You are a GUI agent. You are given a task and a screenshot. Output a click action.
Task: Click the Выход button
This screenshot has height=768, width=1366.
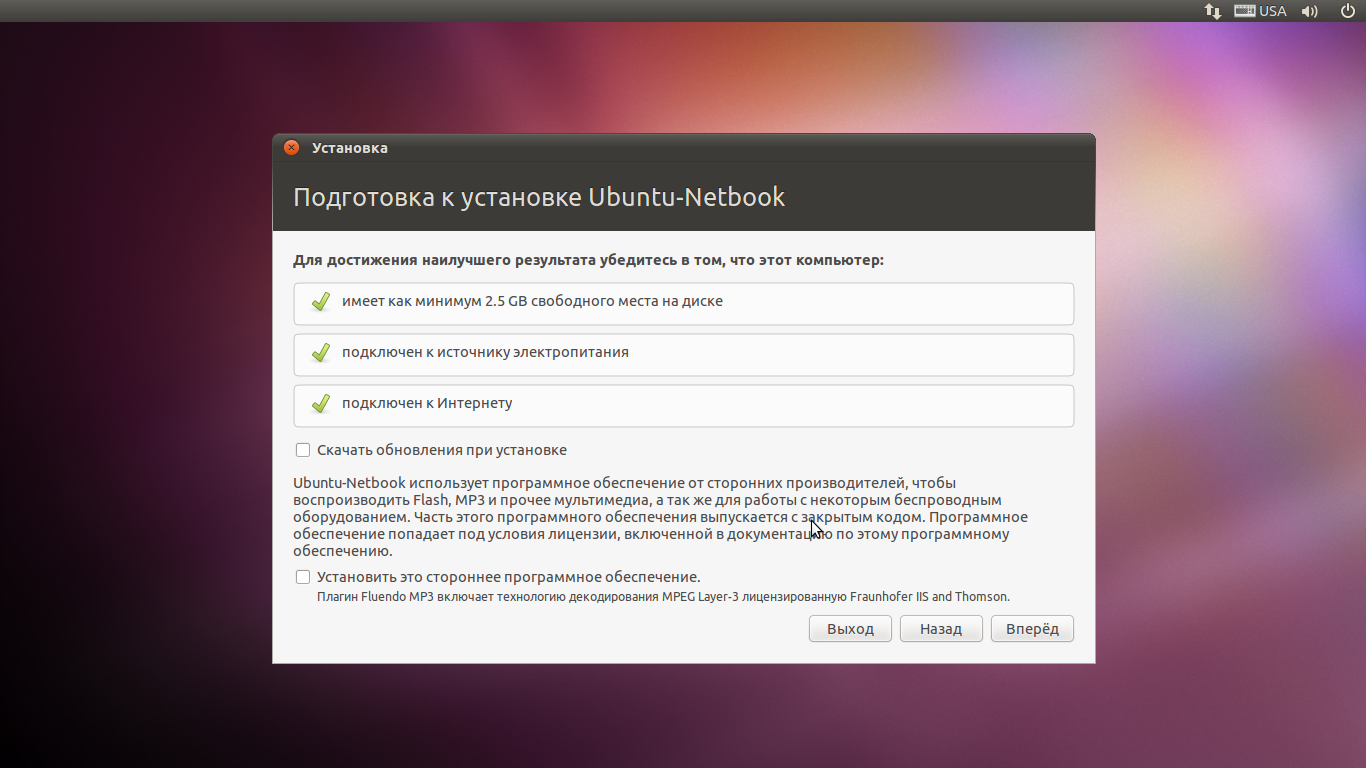[x=850, y=629]
